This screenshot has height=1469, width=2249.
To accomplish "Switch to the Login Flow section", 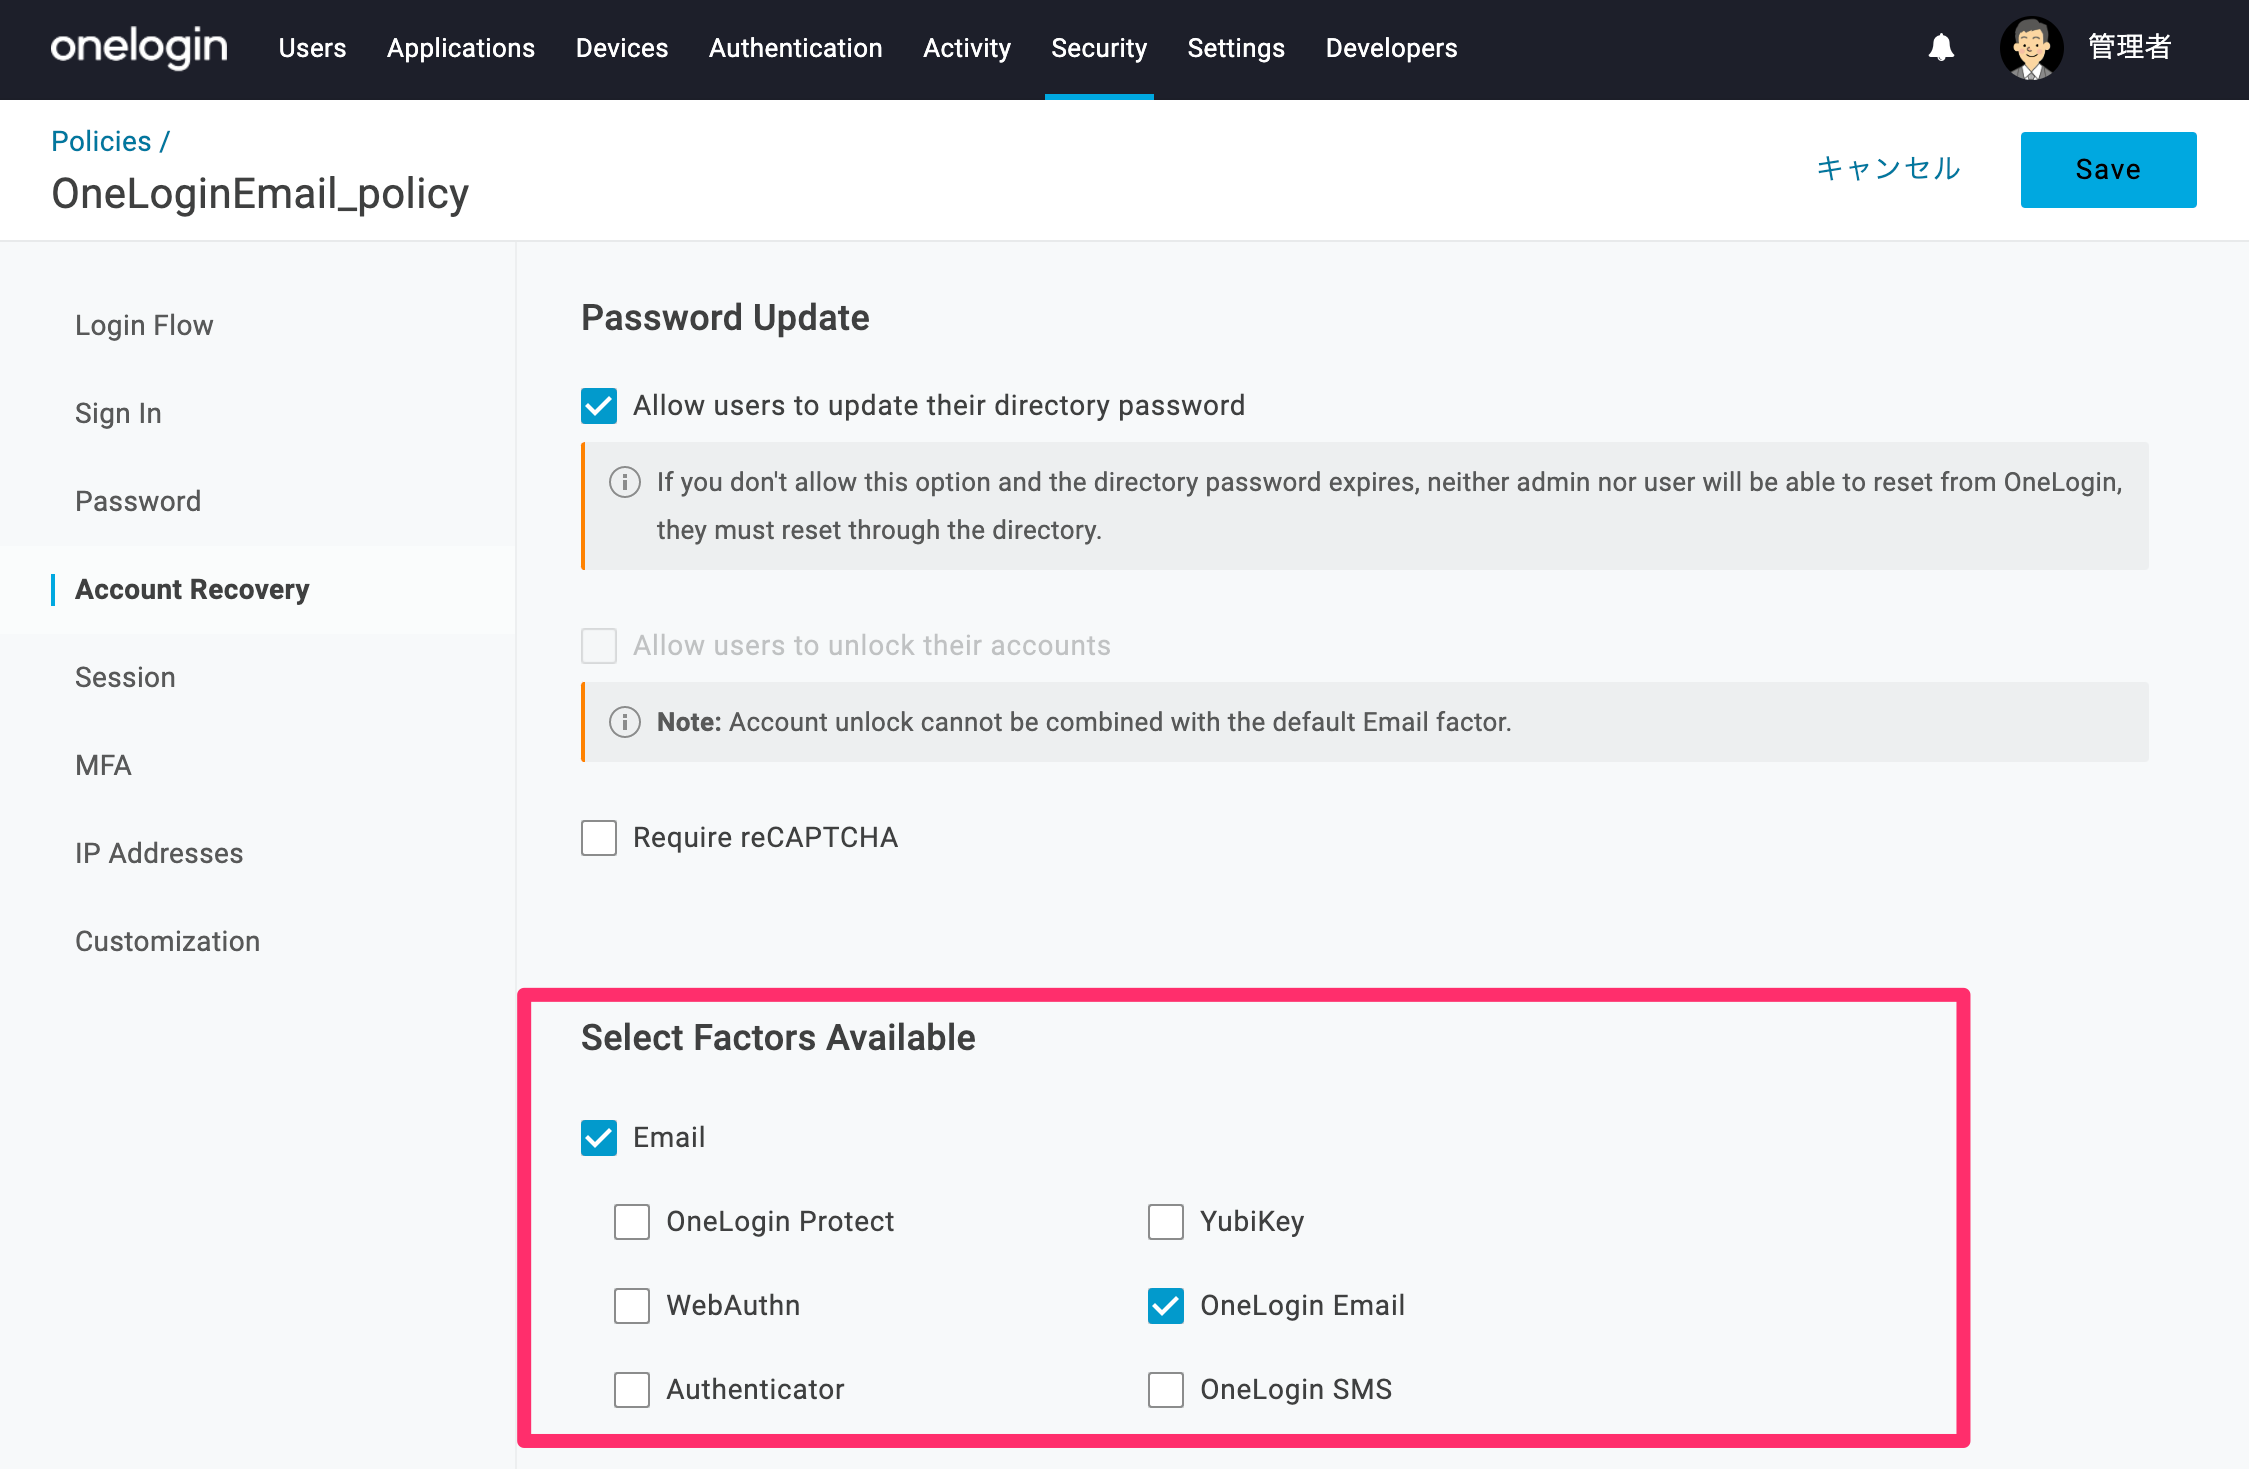I will point(144,326).
